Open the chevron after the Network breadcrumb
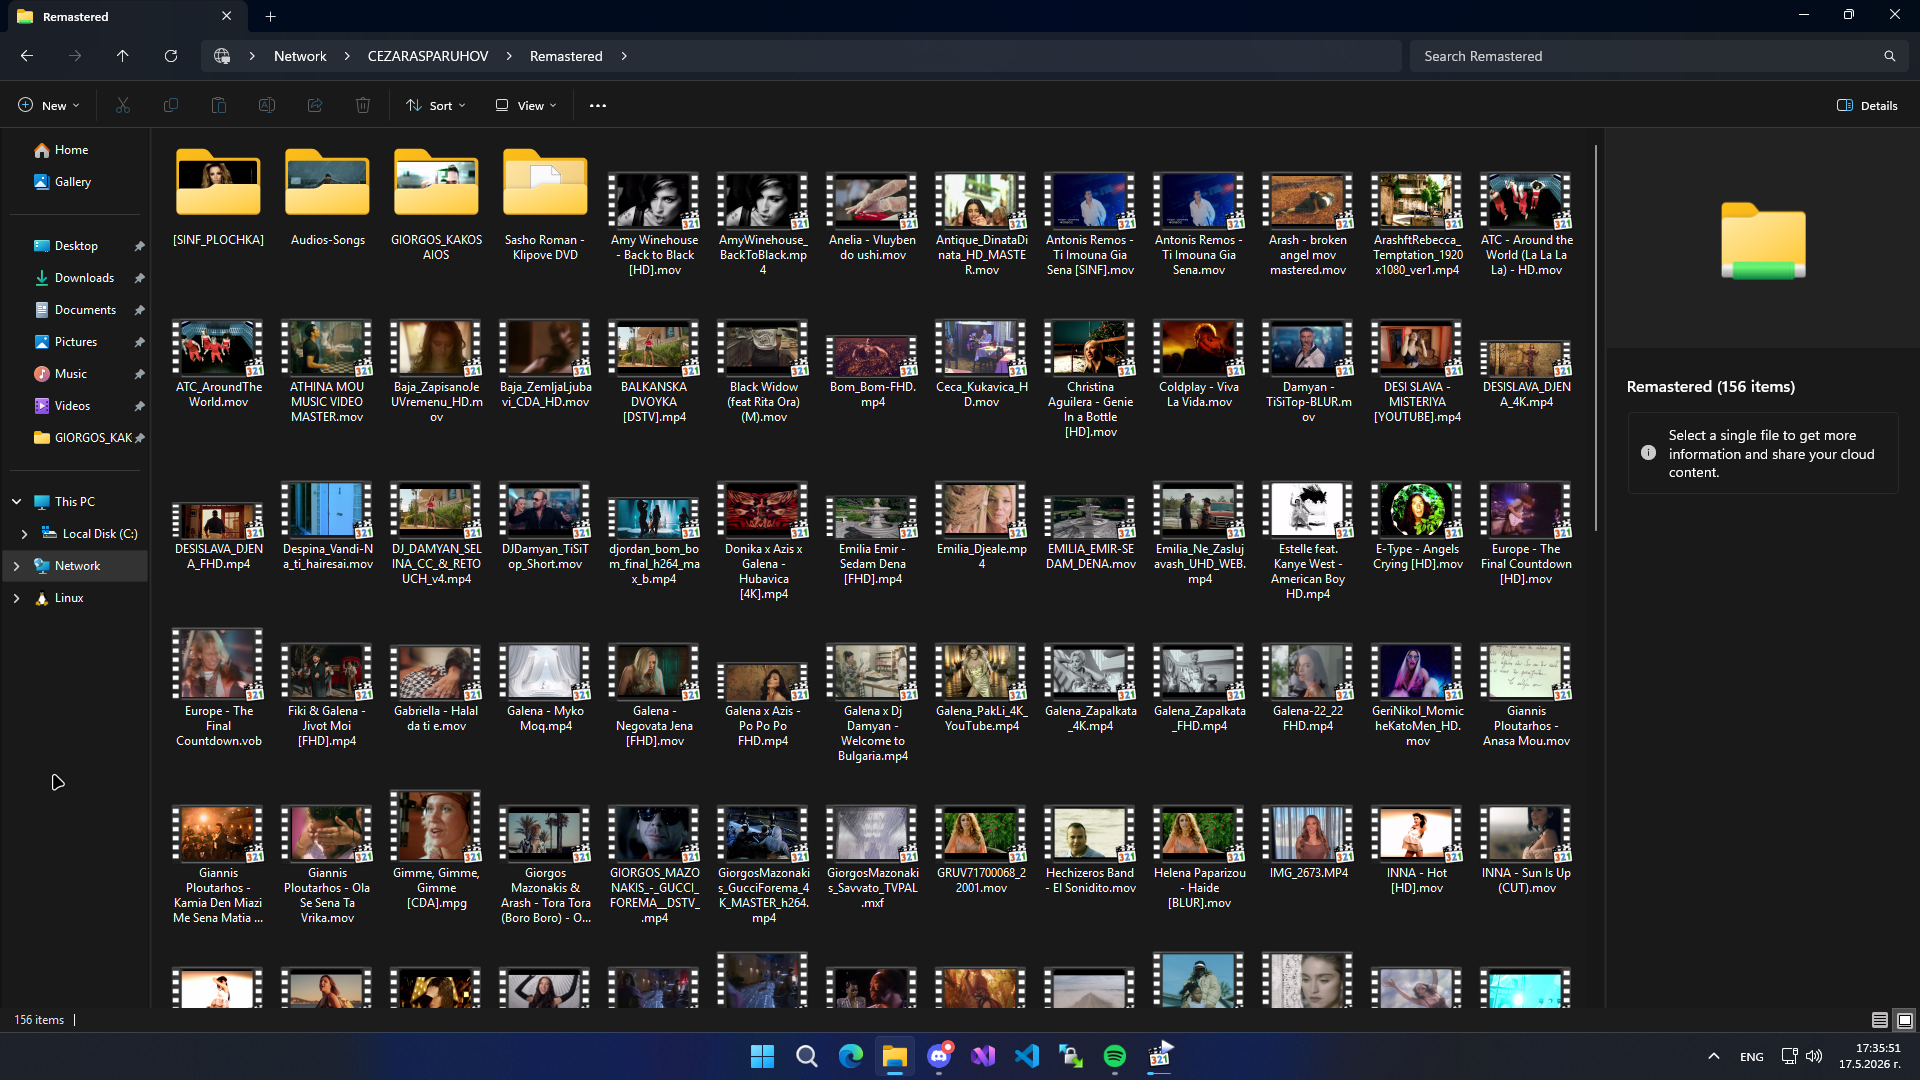This screenshot has width=1920, height=1080. [347, 56]
